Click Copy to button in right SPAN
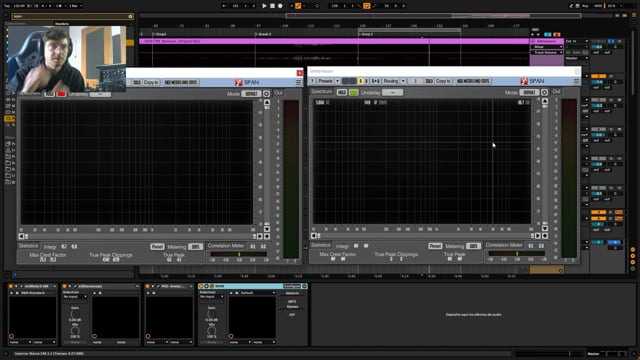 tap(443, 81)
